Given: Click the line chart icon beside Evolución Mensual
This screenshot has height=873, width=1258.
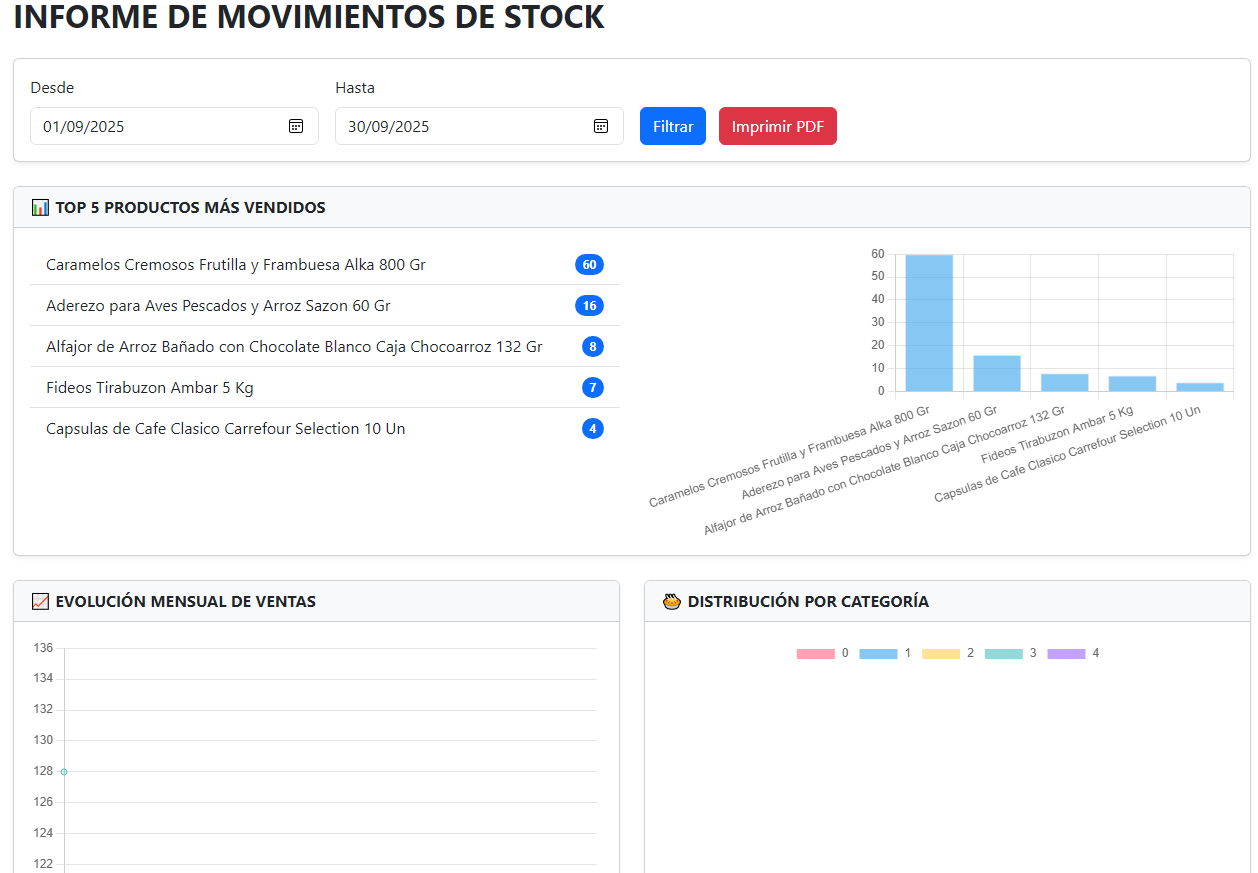Looking at the screenshot, I should (40, 602).
